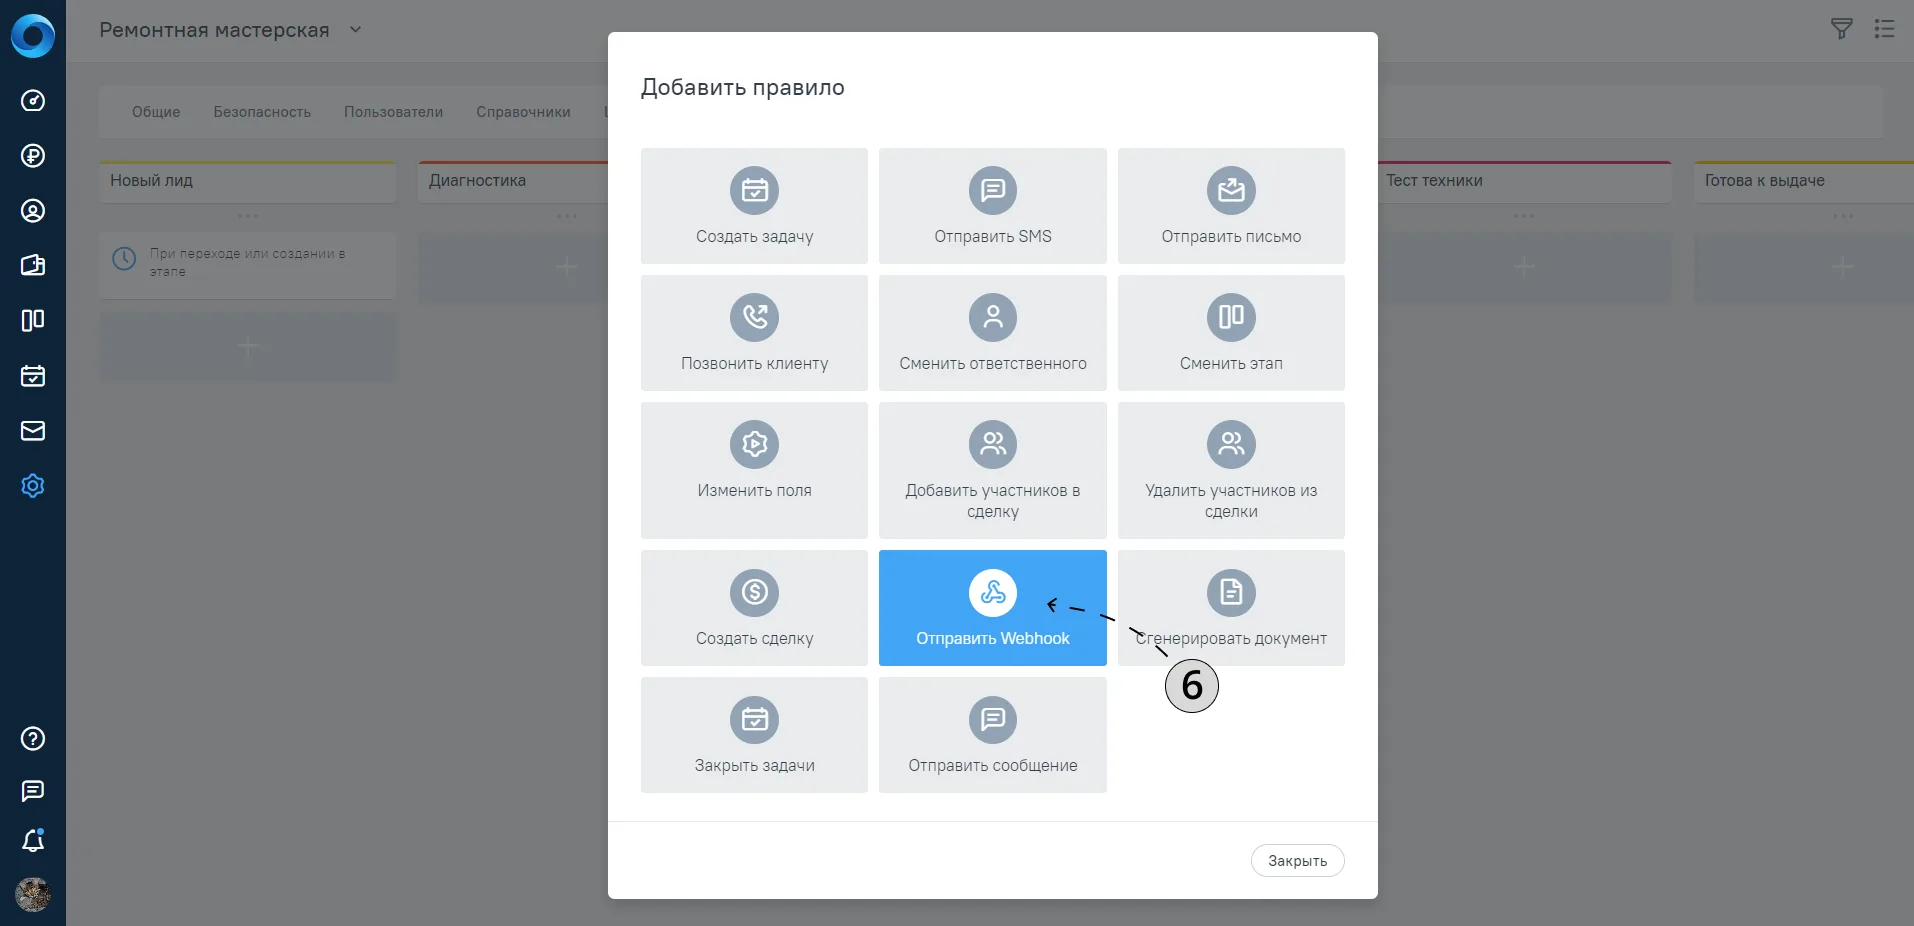Open the Безопасность settings tab
The width and height of the screenshot is (1914, 926).
point(262,112)
